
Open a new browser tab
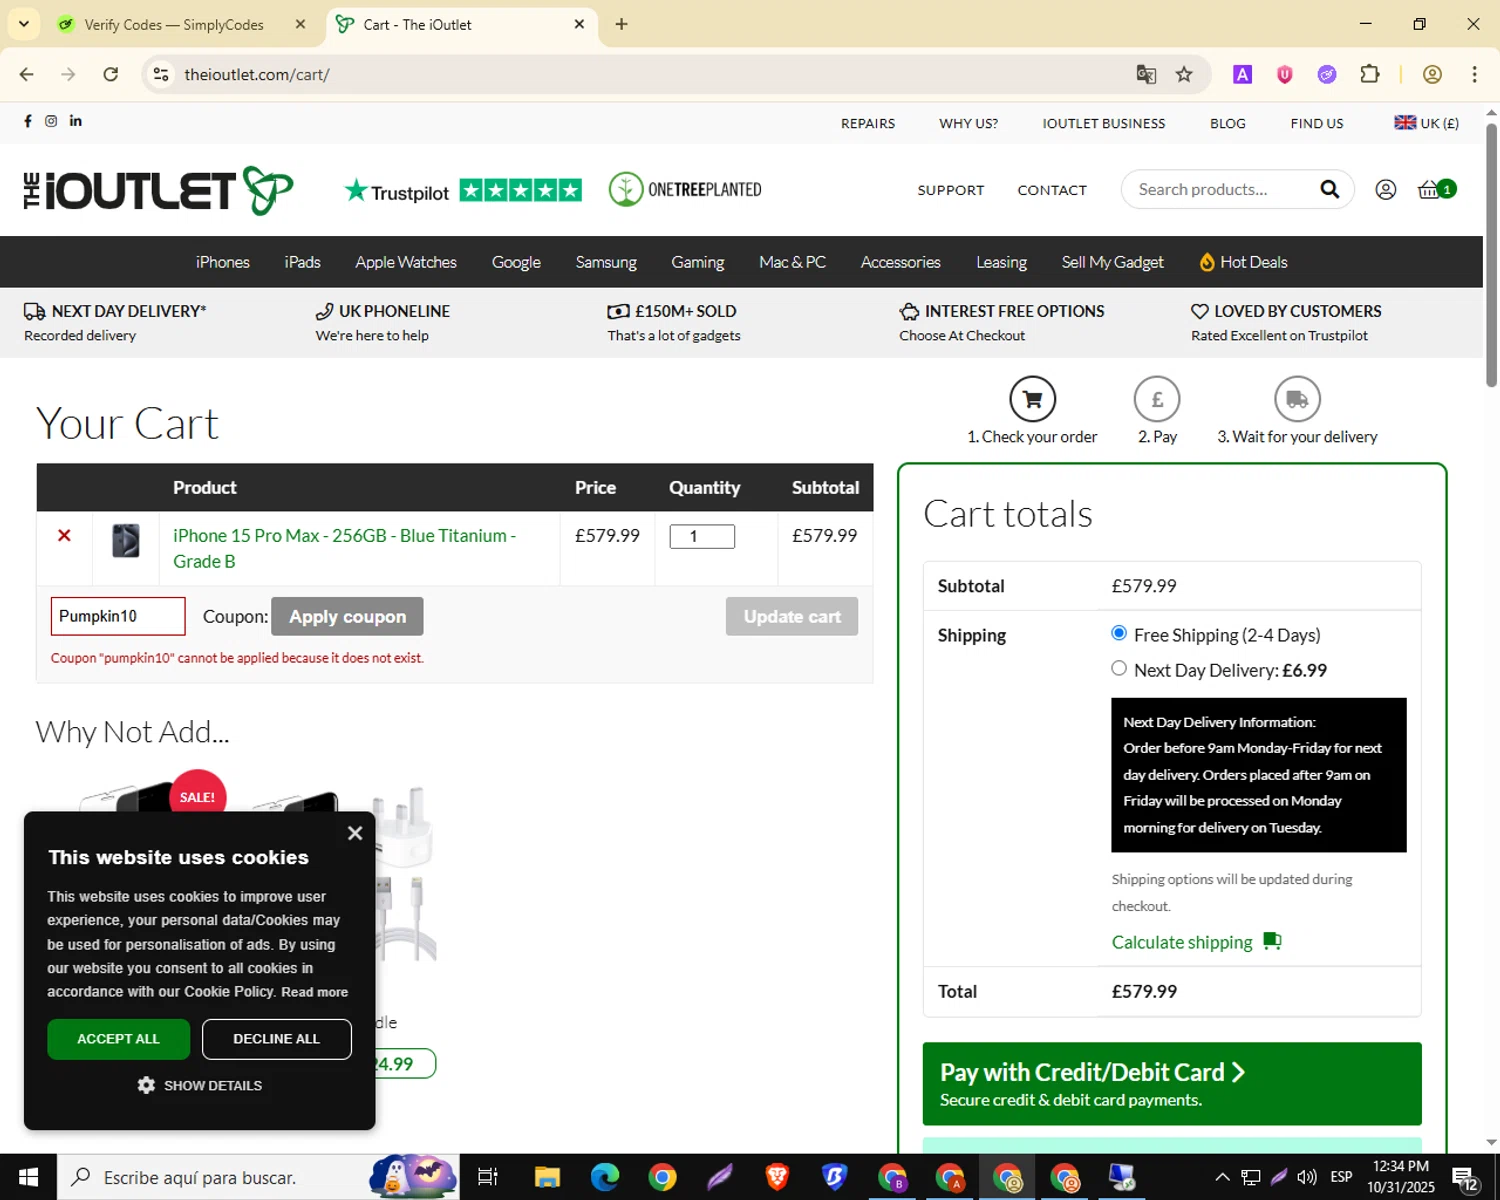621,24
